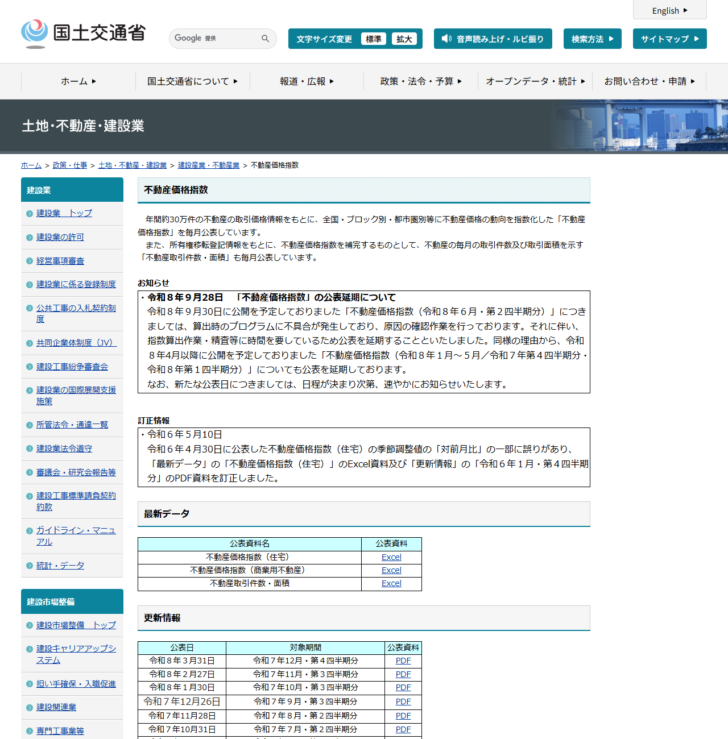Viewport: 728px width, 739px height.
Task: Open sidebar link 公共工事の入札契約制度
Action: pos(76,313)
